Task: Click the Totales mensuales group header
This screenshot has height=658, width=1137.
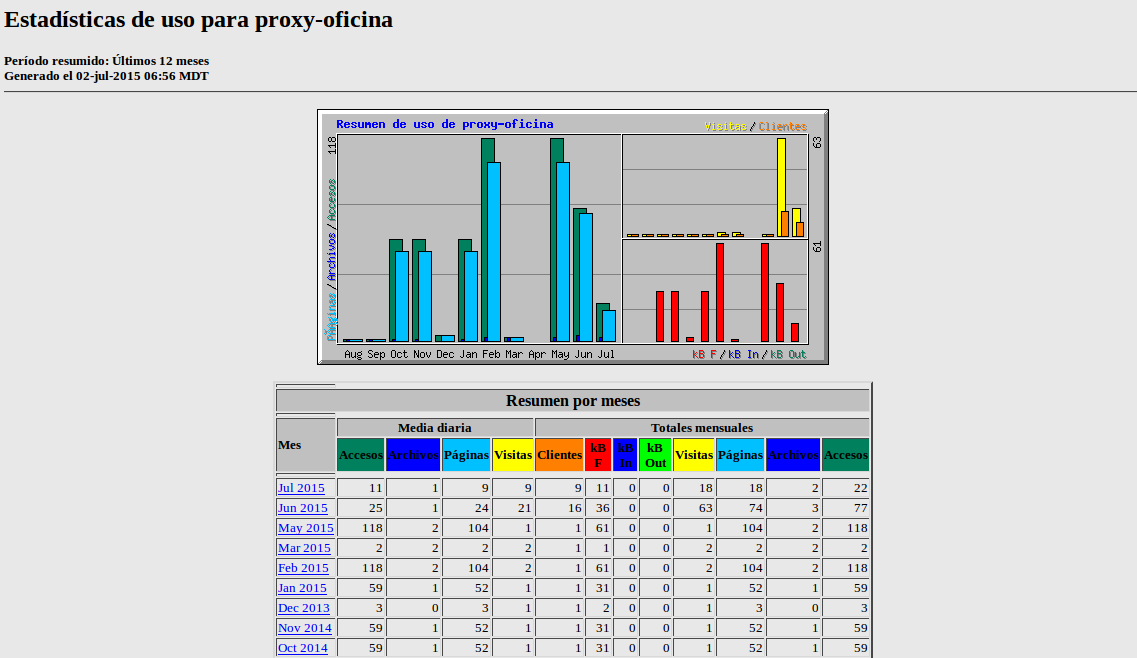Action: coord(702,428)
